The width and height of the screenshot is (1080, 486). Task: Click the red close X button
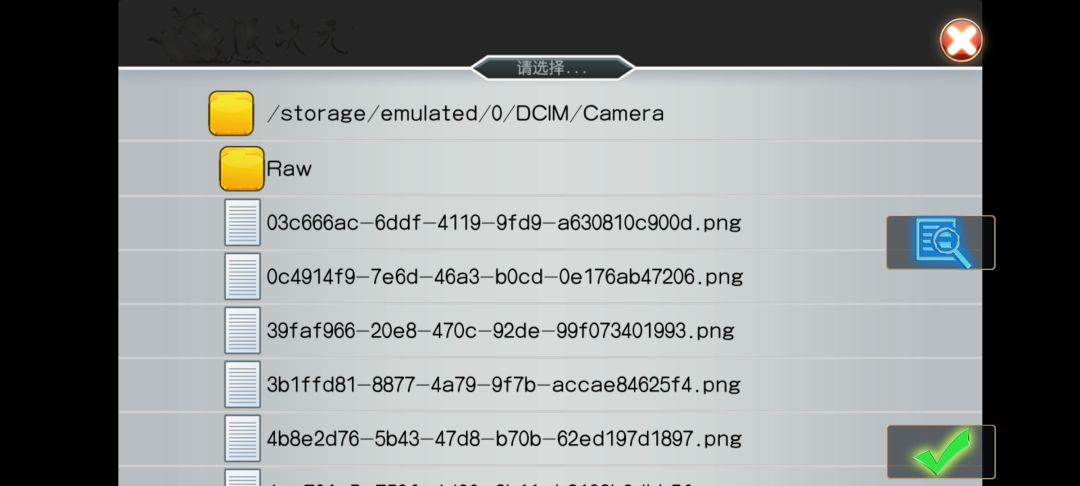[x=961, y=40]
